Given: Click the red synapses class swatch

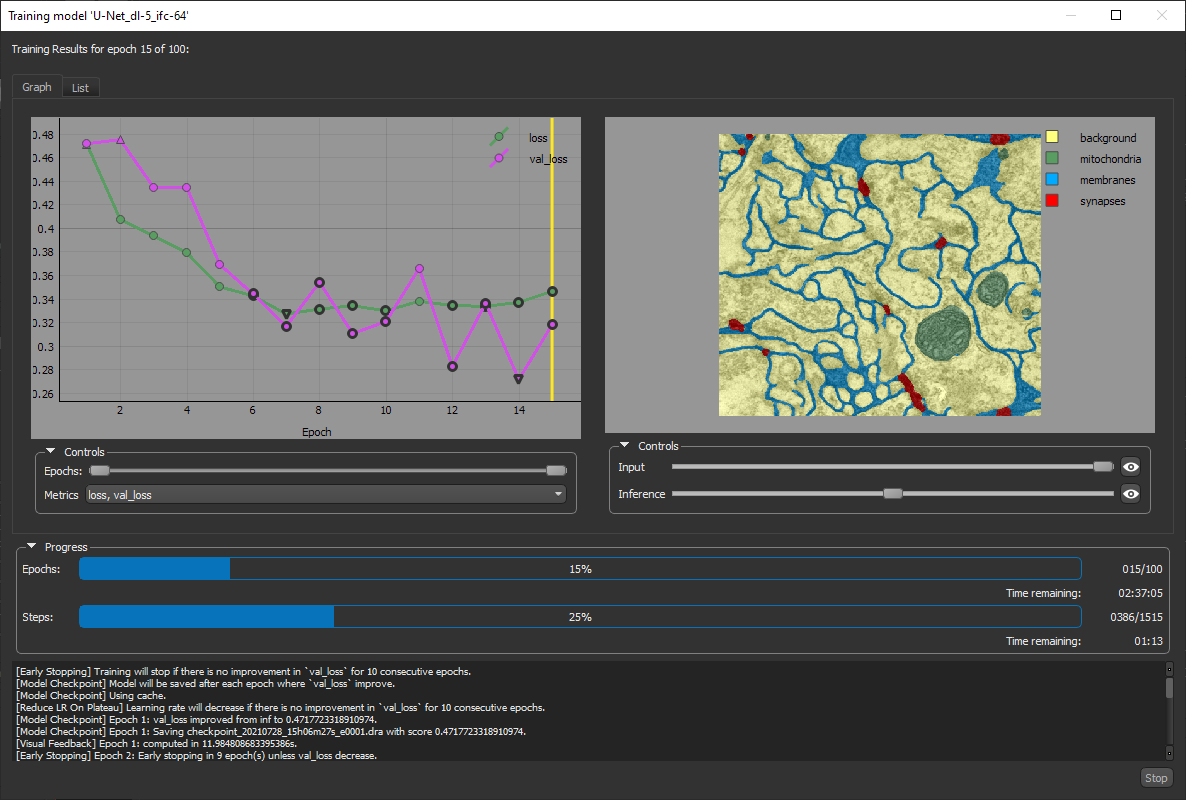Looking at the screenshot, I should click(x=1051, y=201).
